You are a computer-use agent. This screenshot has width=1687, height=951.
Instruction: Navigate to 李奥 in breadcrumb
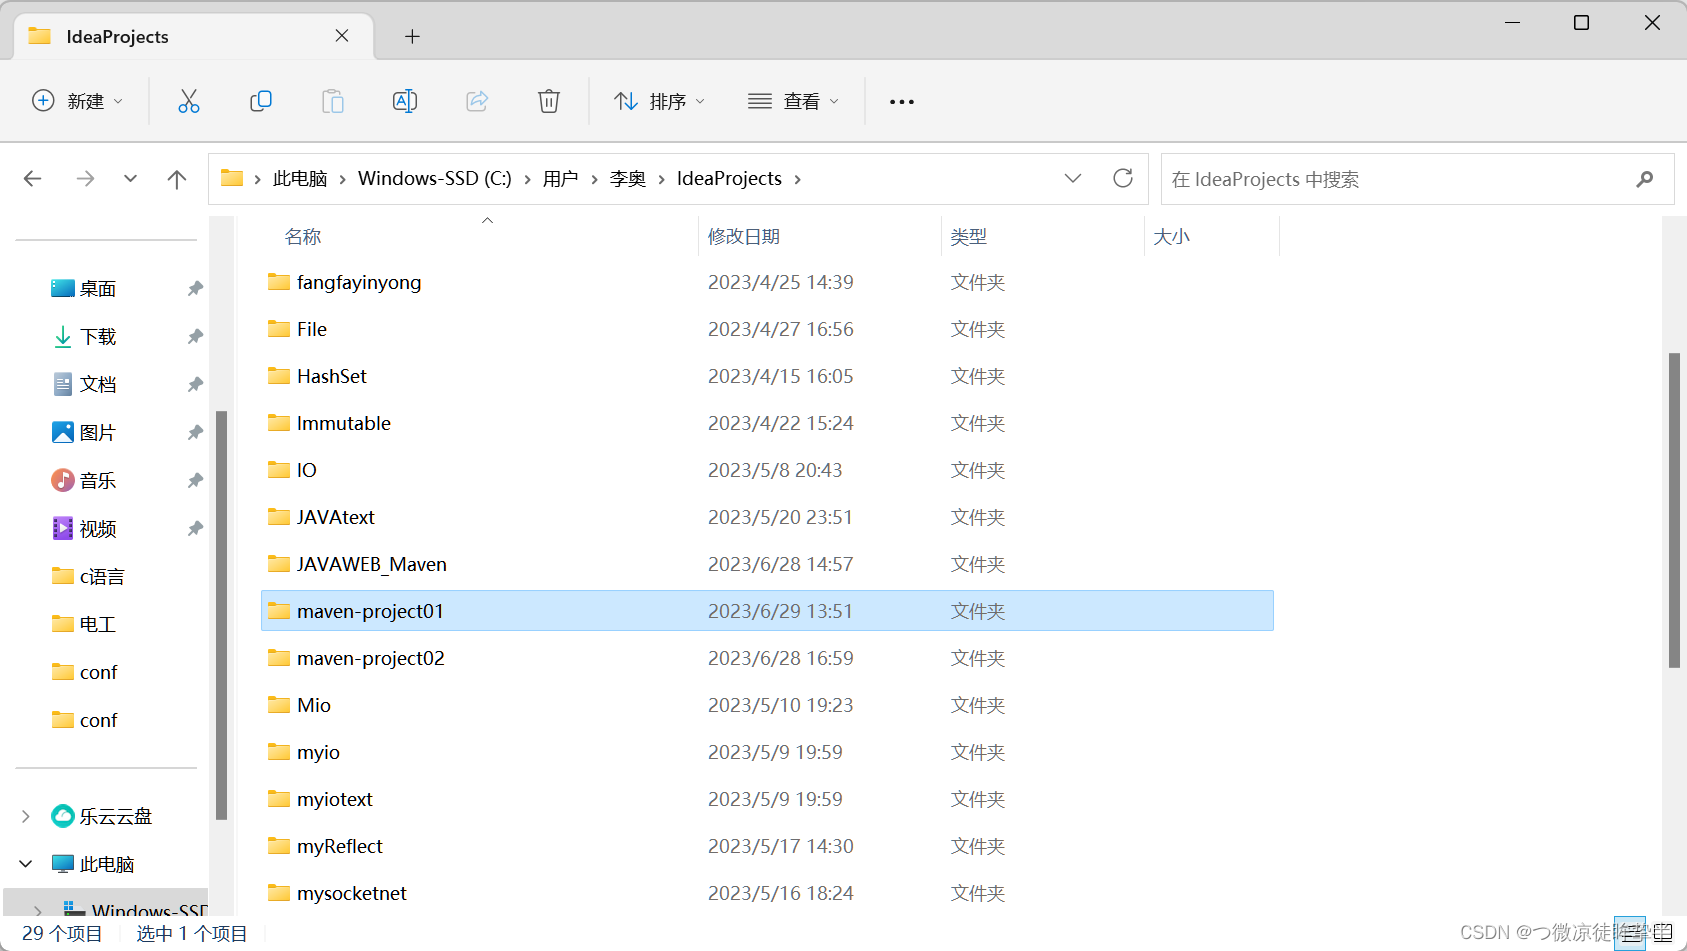tap(628, 179)
